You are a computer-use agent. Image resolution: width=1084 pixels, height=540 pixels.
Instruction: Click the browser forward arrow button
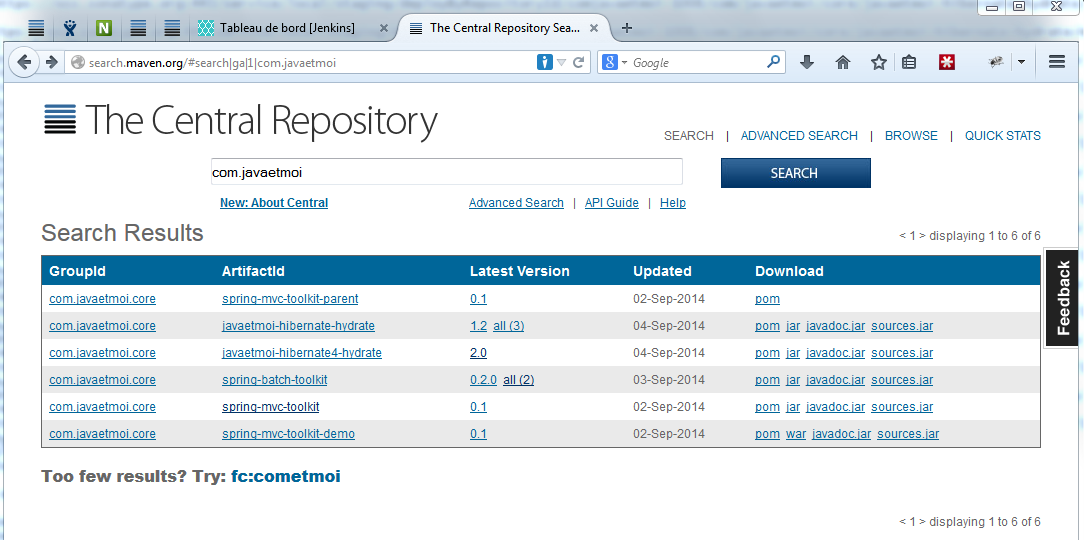click(51, 62)
